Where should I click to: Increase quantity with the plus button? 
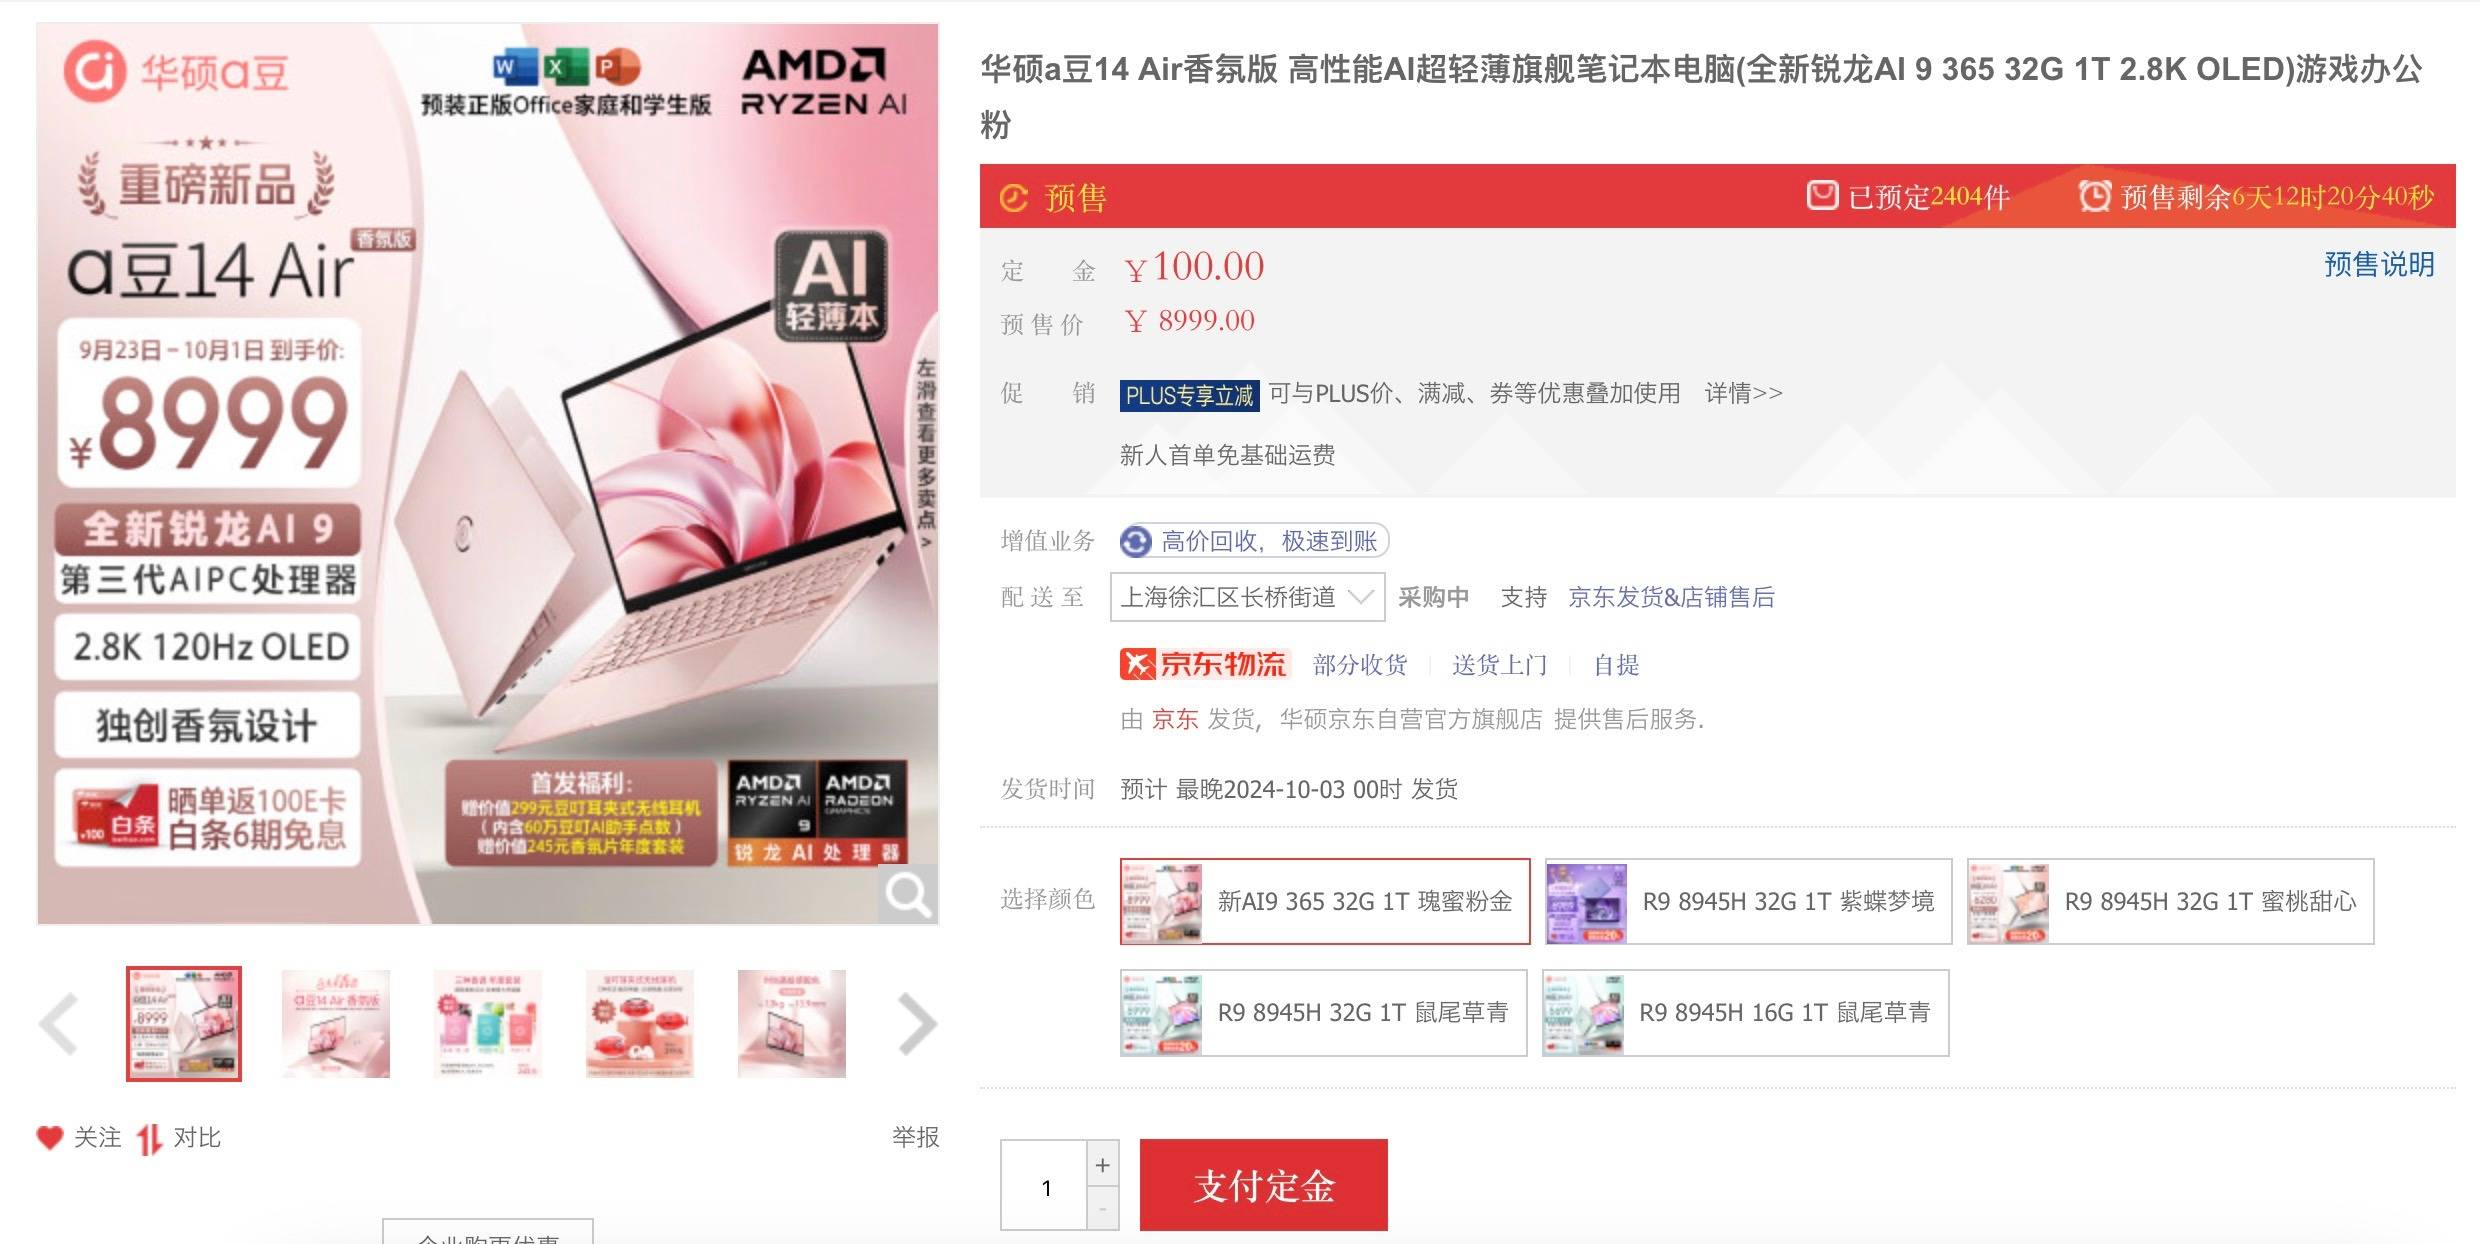tap(1102, 1165)
